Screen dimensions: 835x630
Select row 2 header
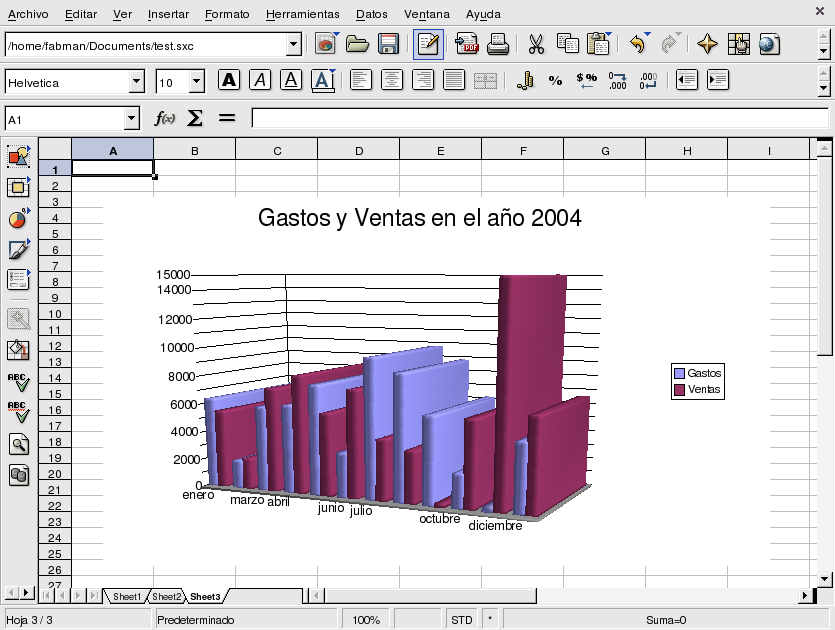(55, 185)
